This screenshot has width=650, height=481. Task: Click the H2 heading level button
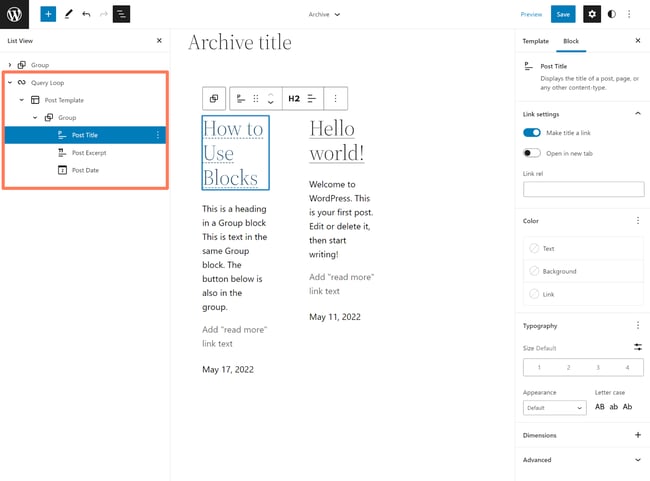[x=294, y=99]
